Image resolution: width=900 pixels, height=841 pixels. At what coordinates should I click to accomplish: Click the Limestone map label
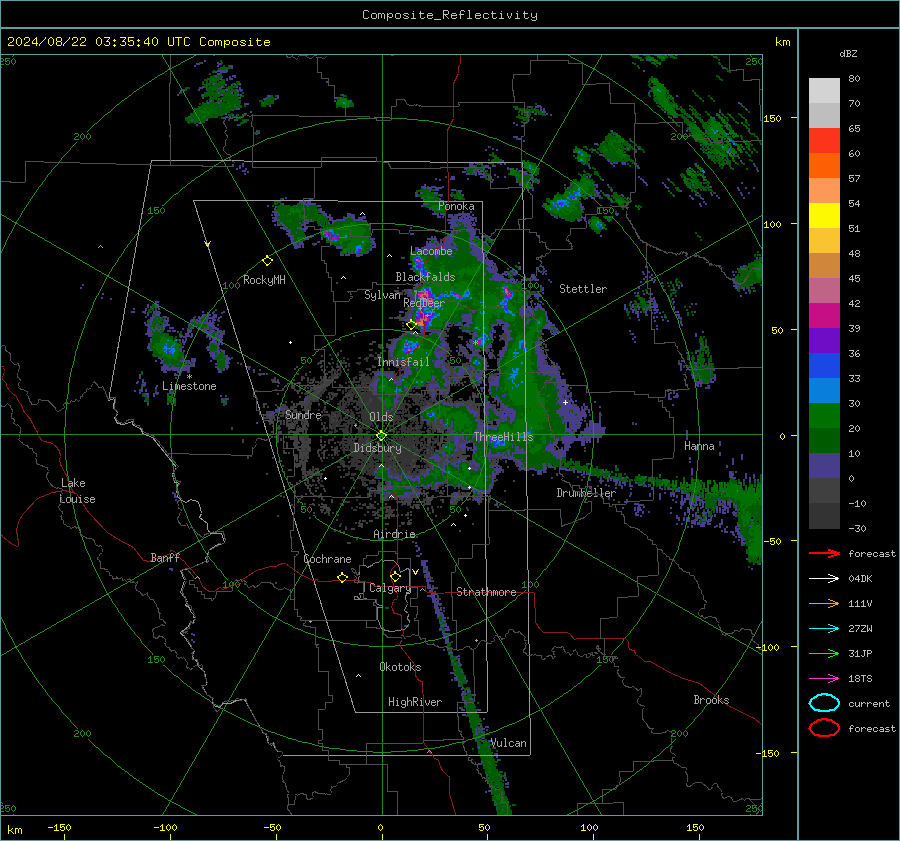(x=189, y=386)
